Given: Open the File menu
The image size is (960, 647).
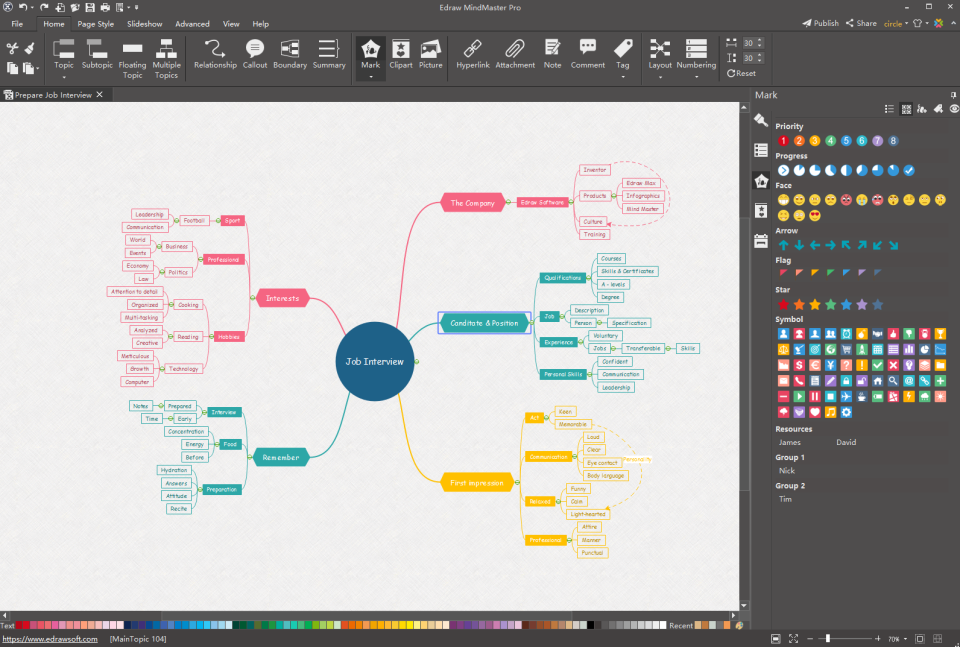Looking at the screenshot, I should 17,24.
